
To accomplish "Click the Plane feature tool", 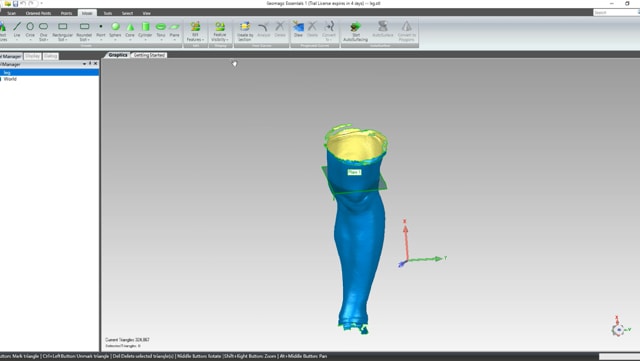I will 174,31.
